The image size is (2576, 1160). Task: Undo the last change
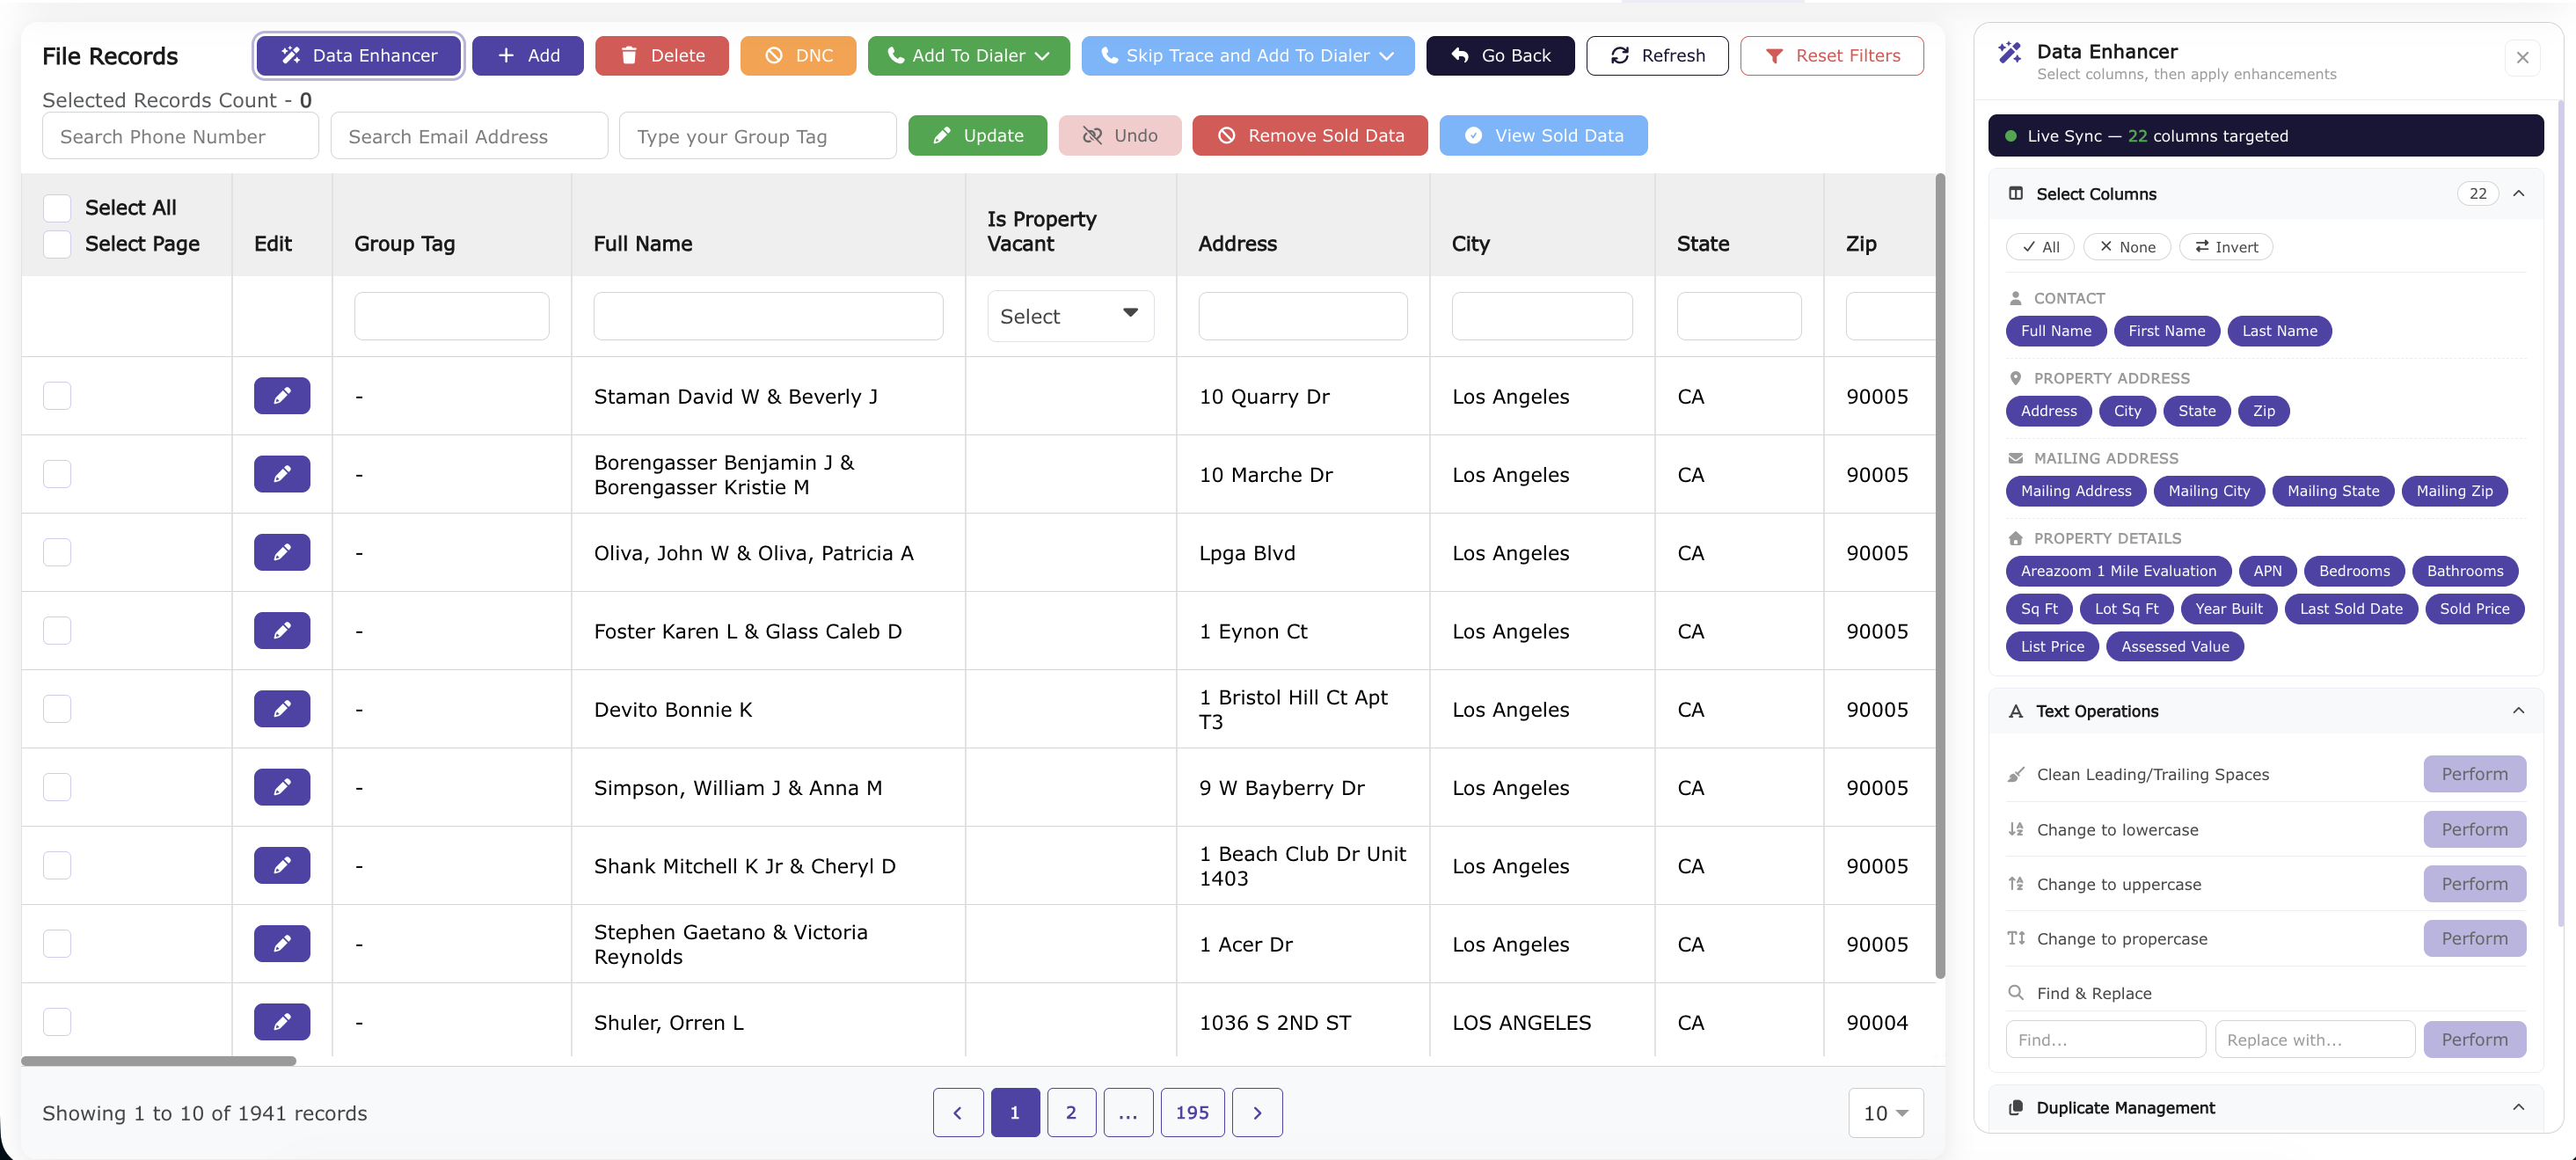(1120, 135)
